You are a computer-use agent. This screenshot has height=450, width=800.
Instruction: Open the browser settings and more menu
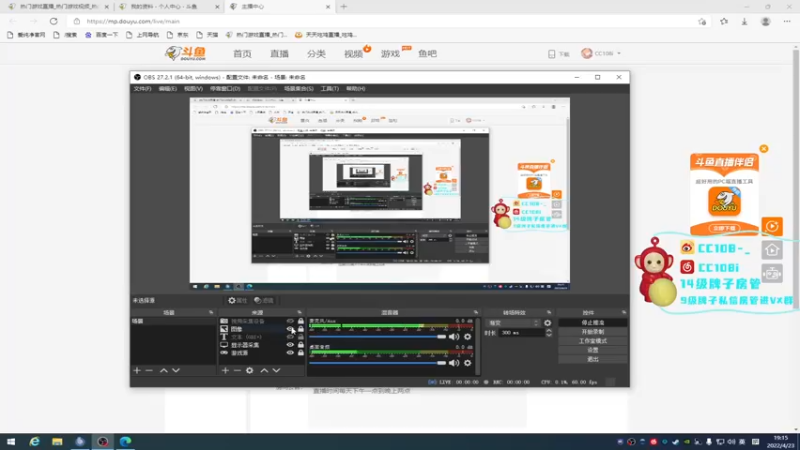[787, 21]
